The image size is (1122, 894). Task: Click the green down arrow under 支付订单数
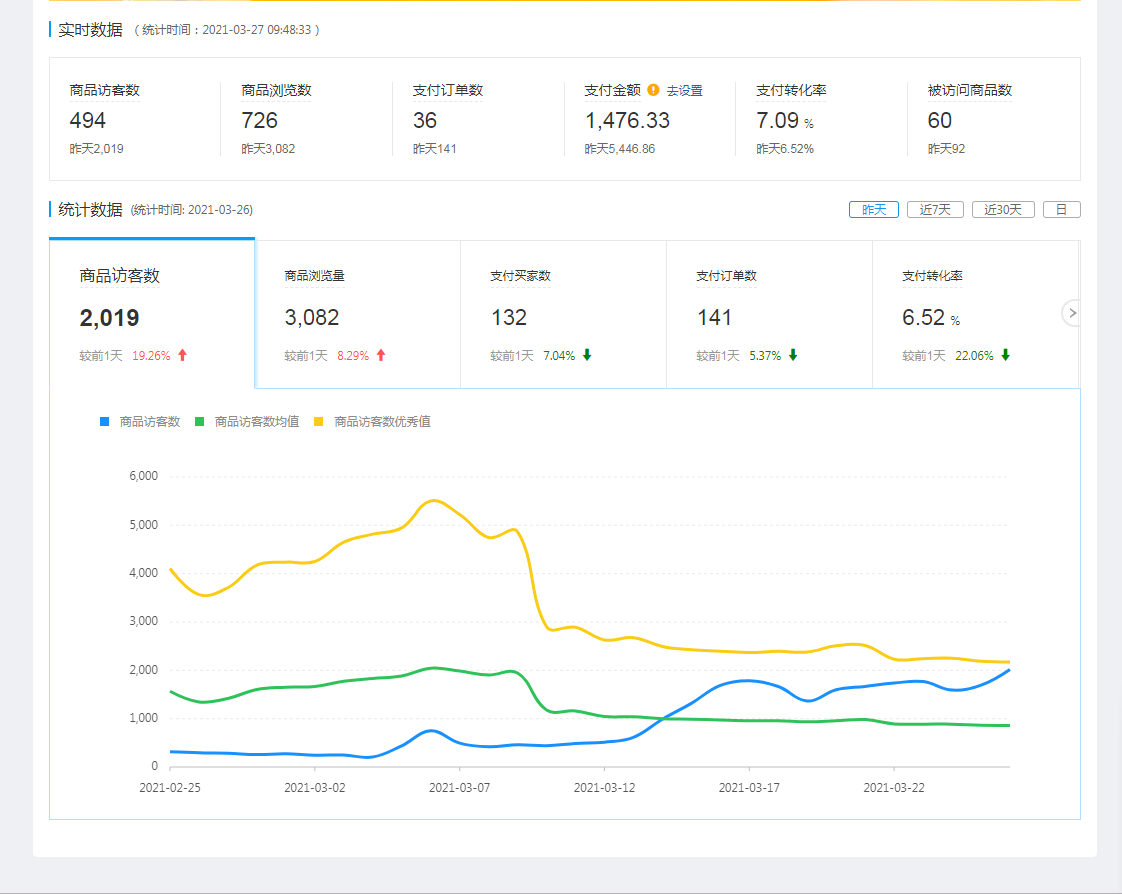[x=793, y=355]
